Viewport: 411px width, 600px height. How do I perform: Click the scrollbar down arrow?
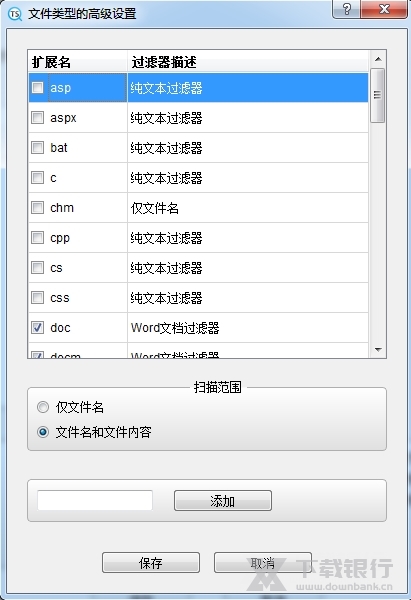(378, 350)
